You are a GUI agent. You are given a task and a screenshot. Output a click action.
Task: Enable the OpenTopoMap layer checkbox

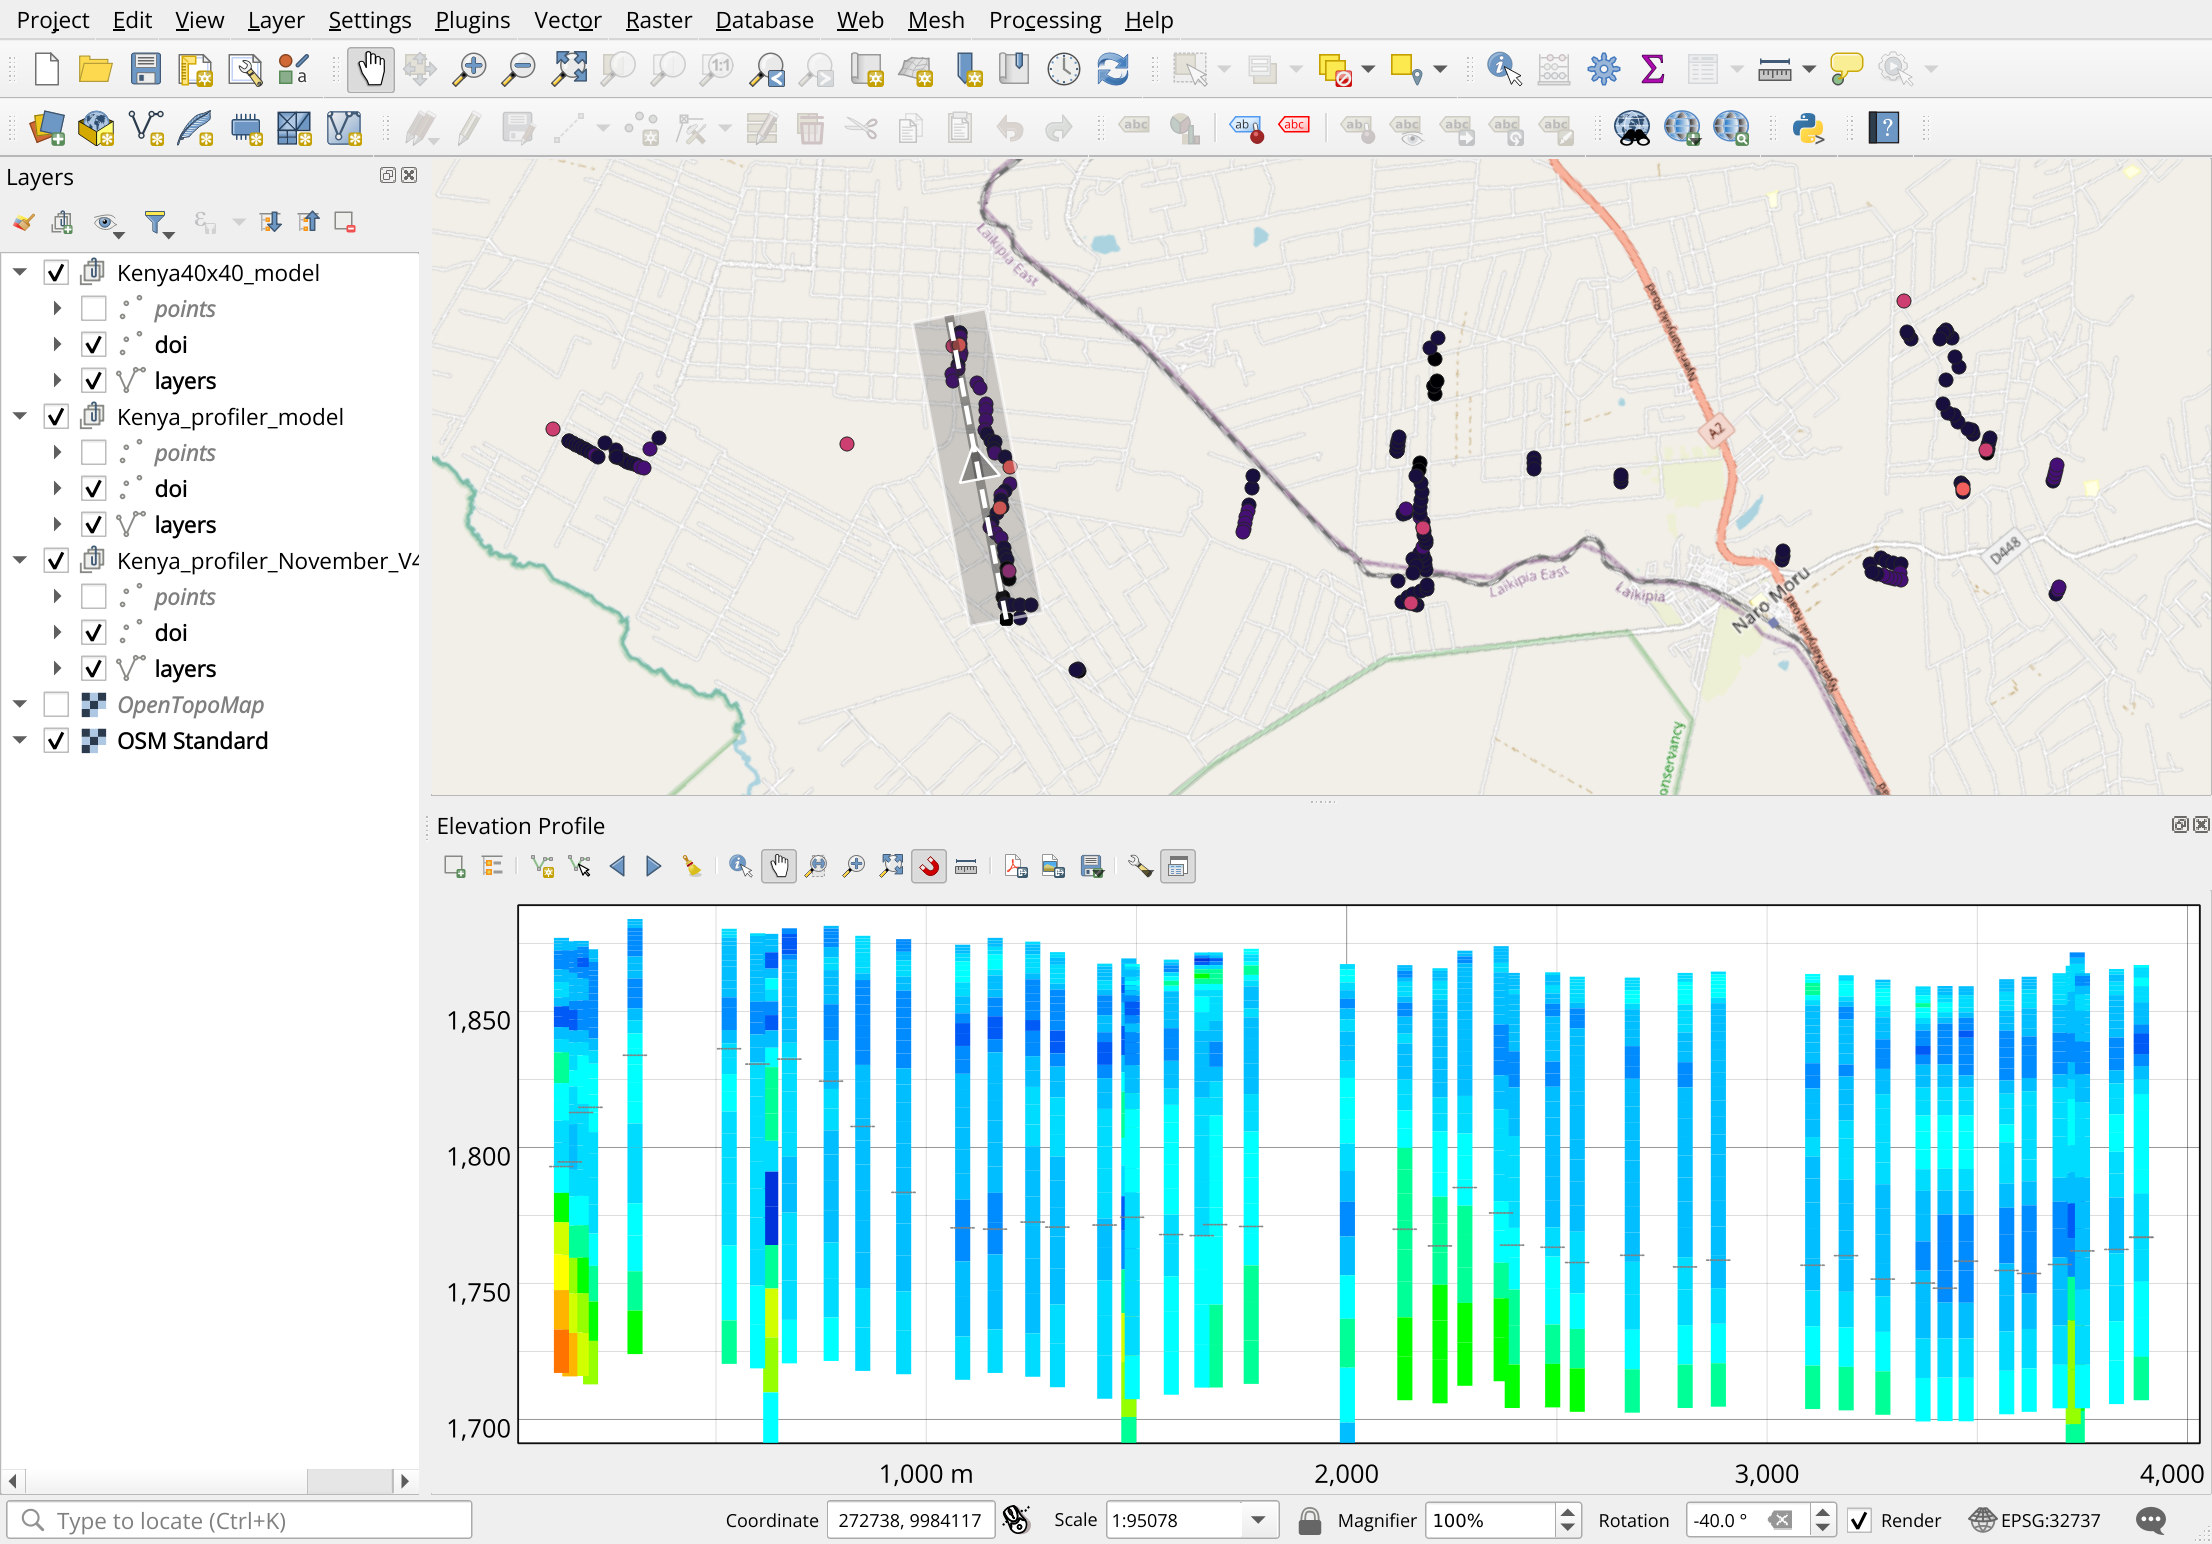coord(56,704)
